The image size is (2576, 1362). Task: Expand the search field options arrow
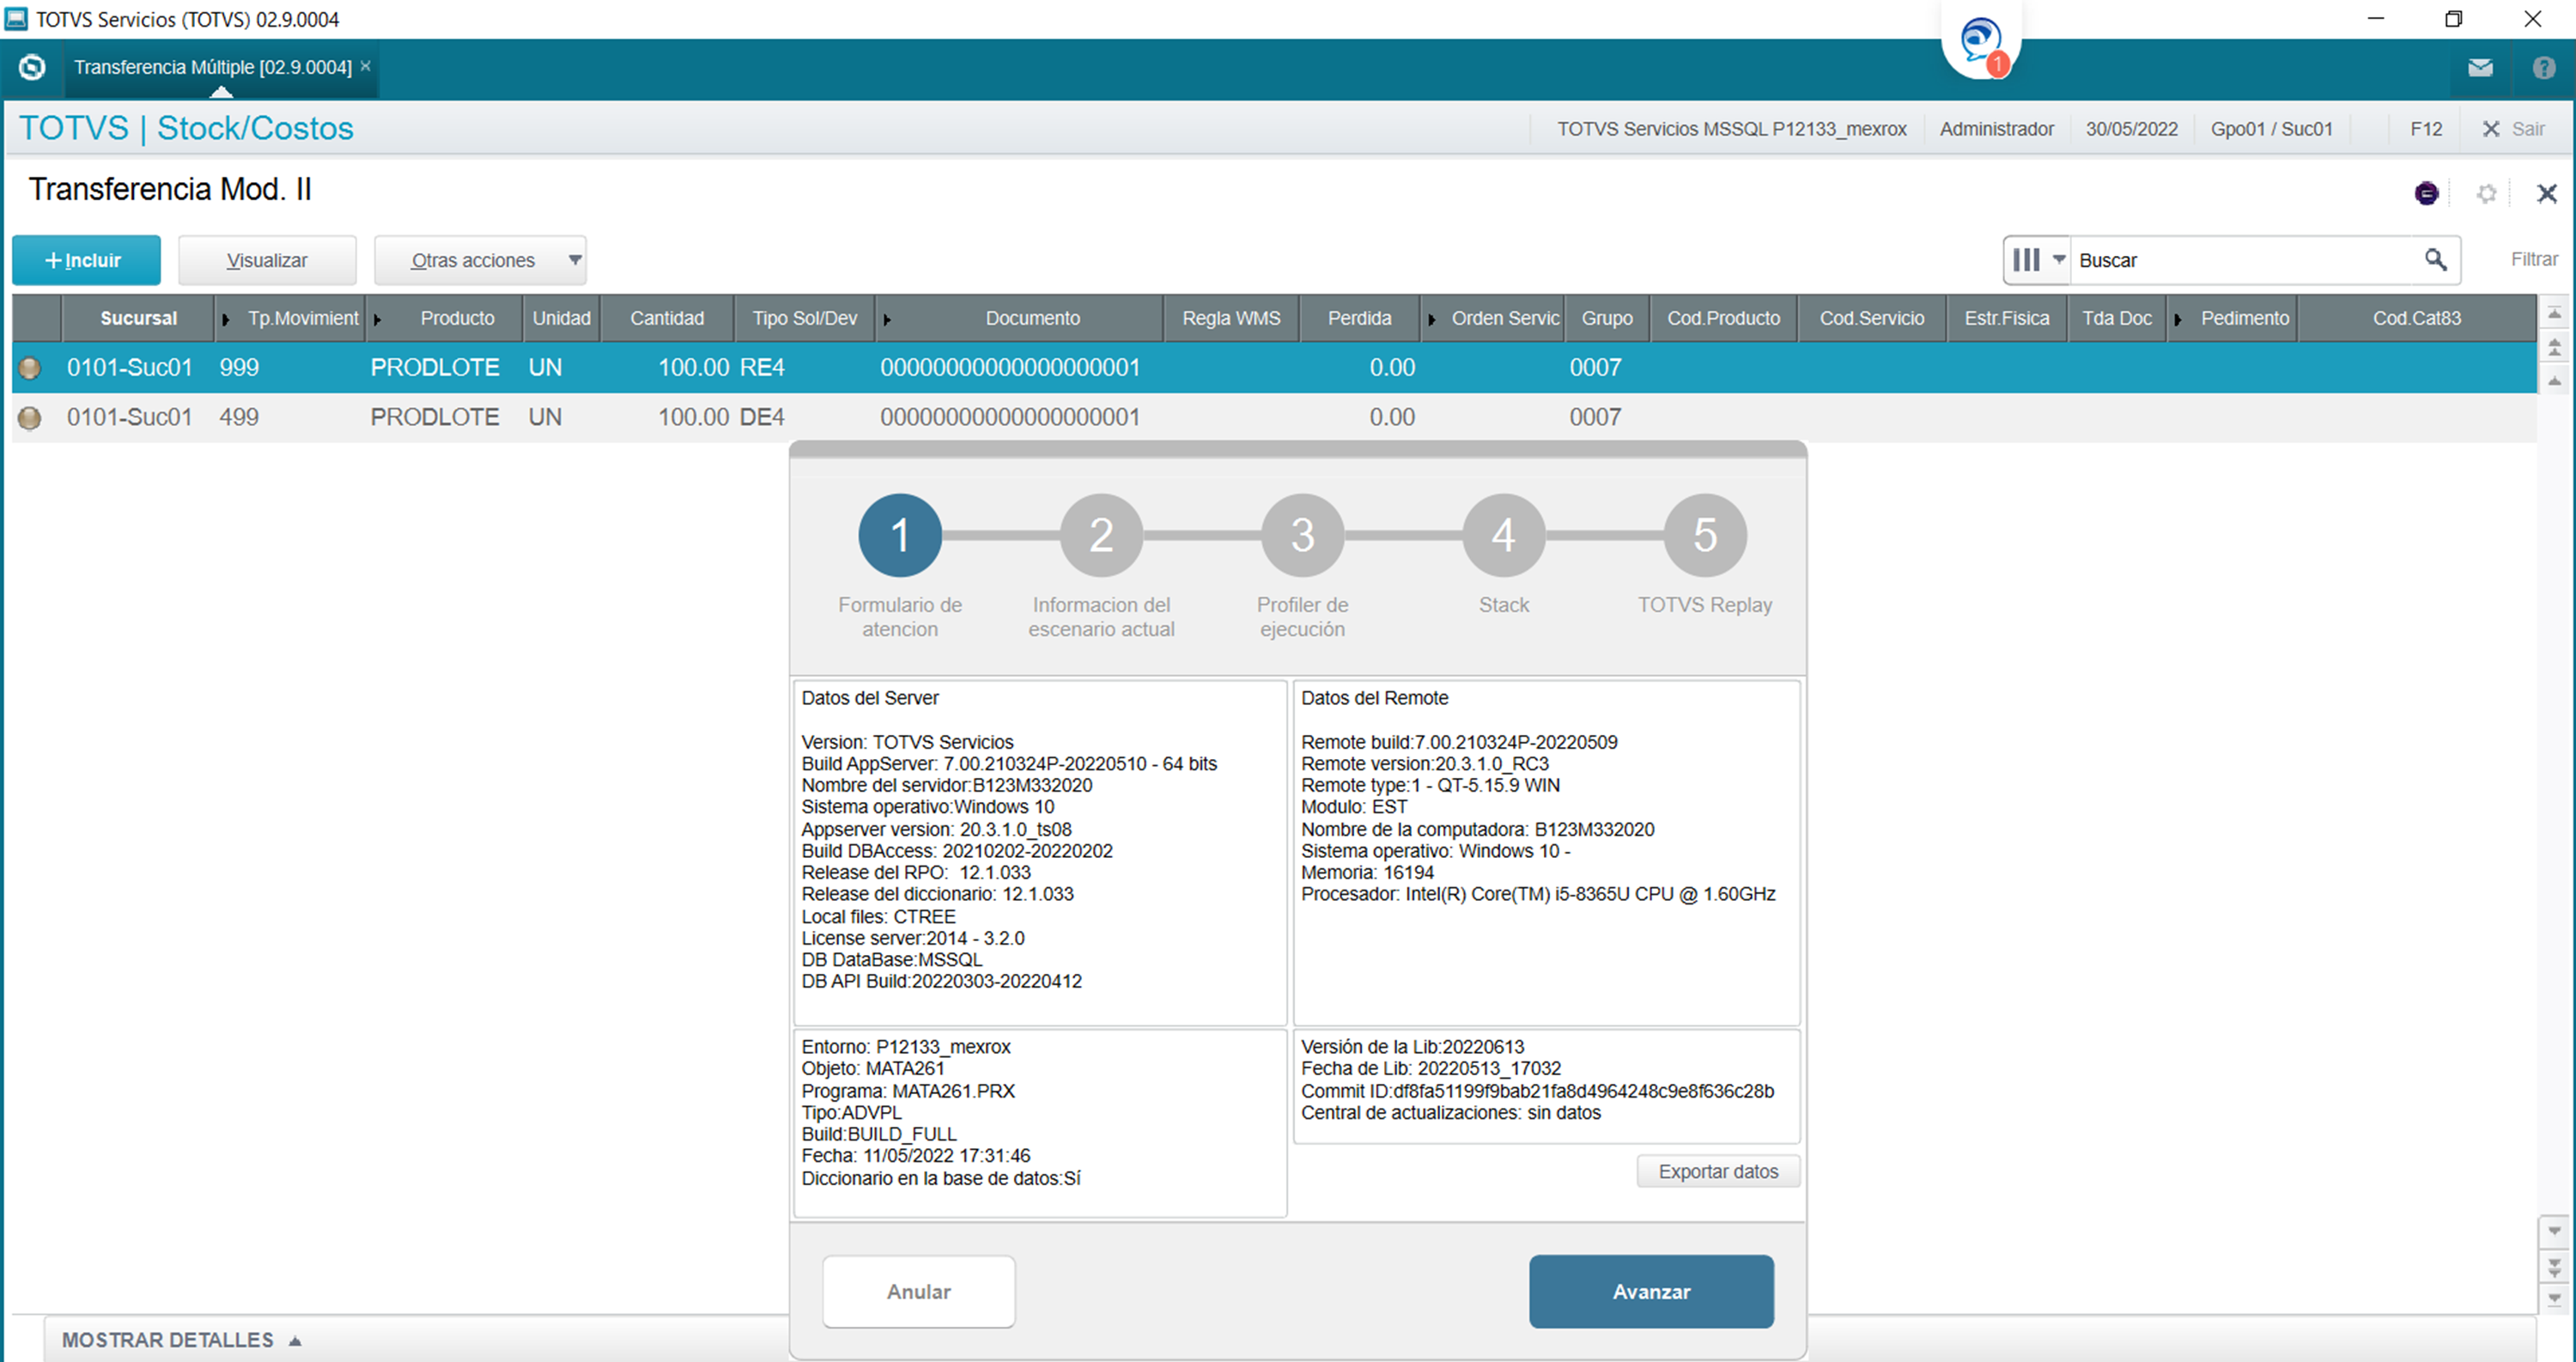2059,260
